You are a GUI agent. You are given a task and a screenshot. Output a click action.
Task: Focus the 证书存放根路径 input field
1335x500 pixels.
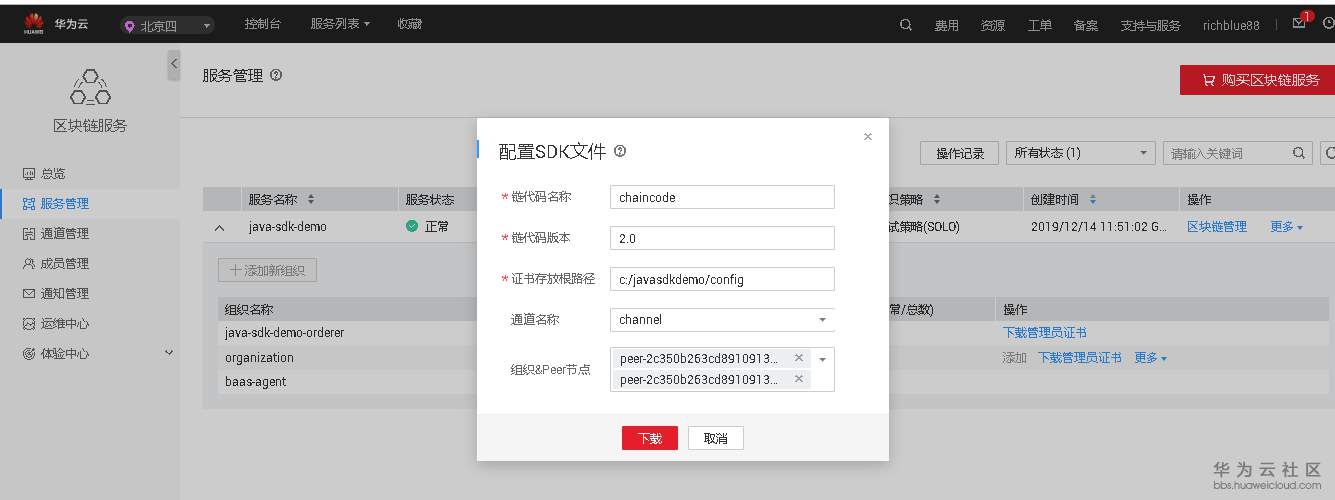click(x=722, y=279)
